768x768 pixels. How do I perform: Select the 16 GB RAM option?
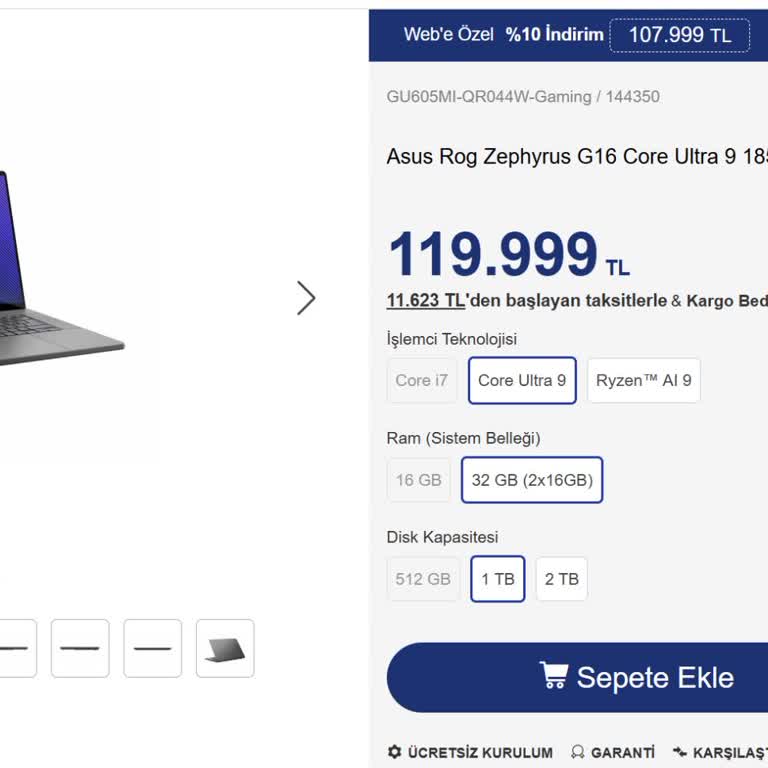[x=419, y=480]
